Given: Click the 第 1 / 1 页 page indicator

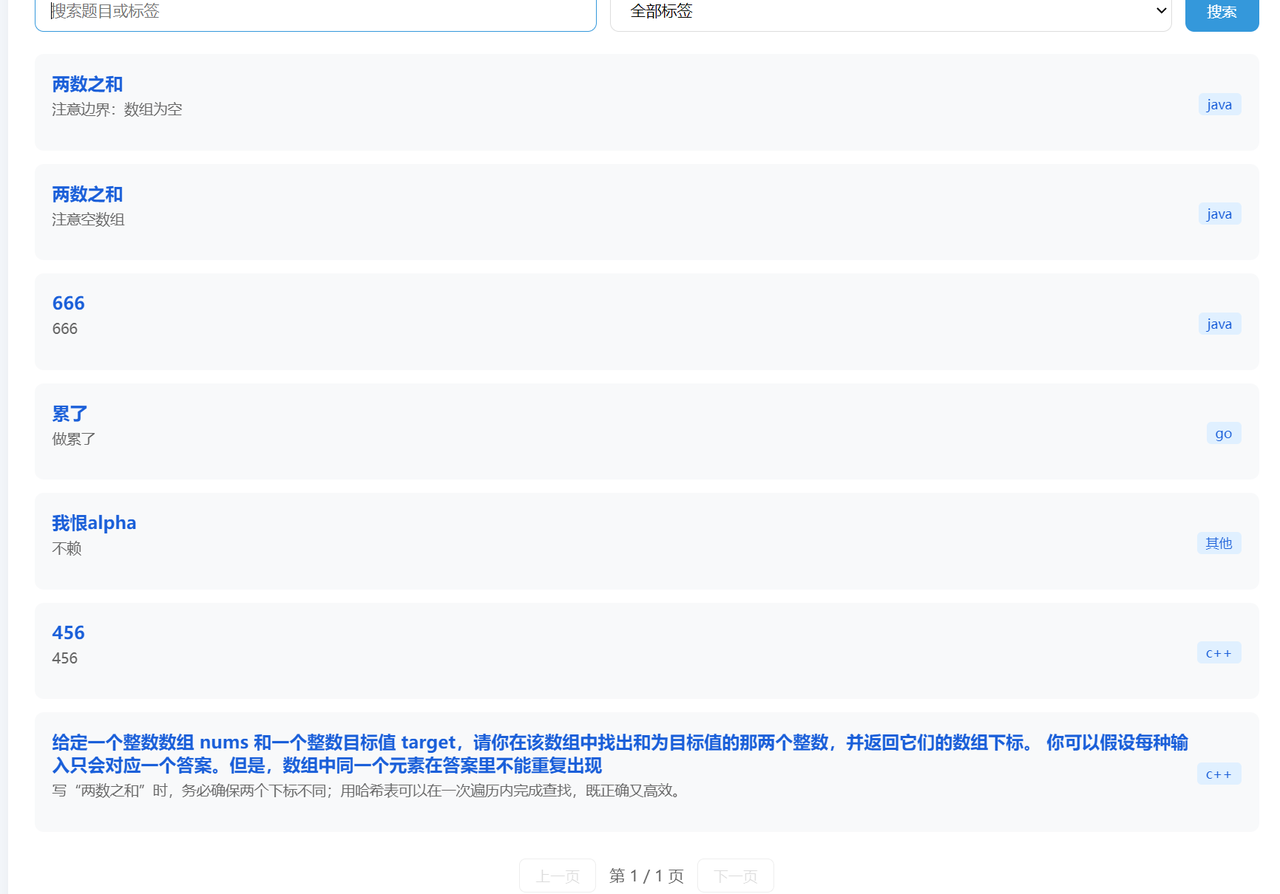Looking at the screenshot, I should 647,876.
